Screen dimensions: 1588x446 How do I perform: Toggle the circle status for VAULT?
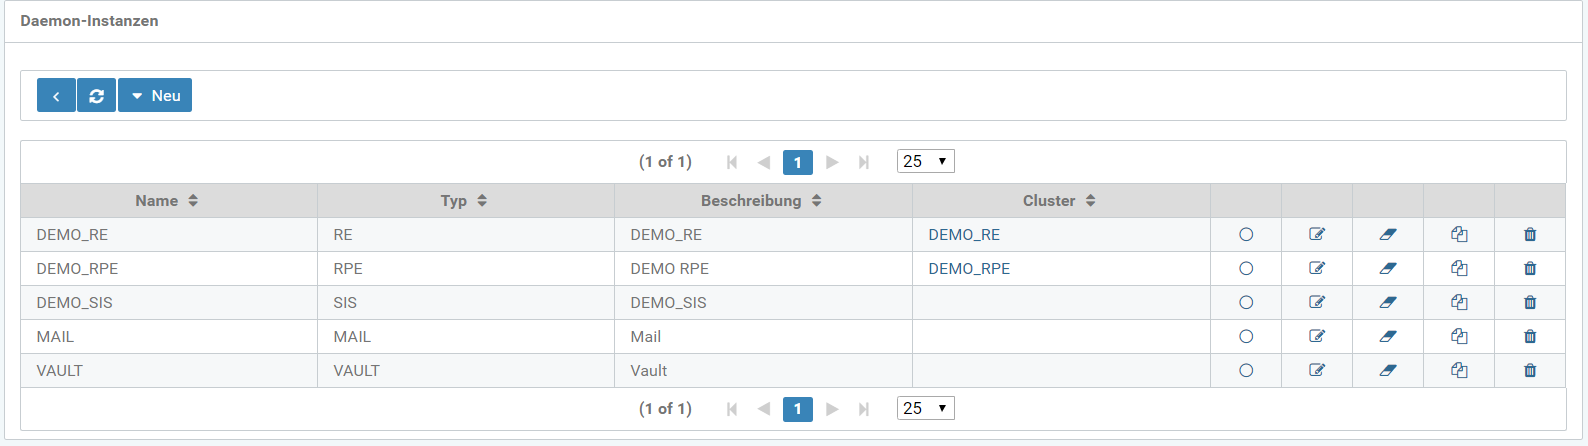(x=1245, y=371)
